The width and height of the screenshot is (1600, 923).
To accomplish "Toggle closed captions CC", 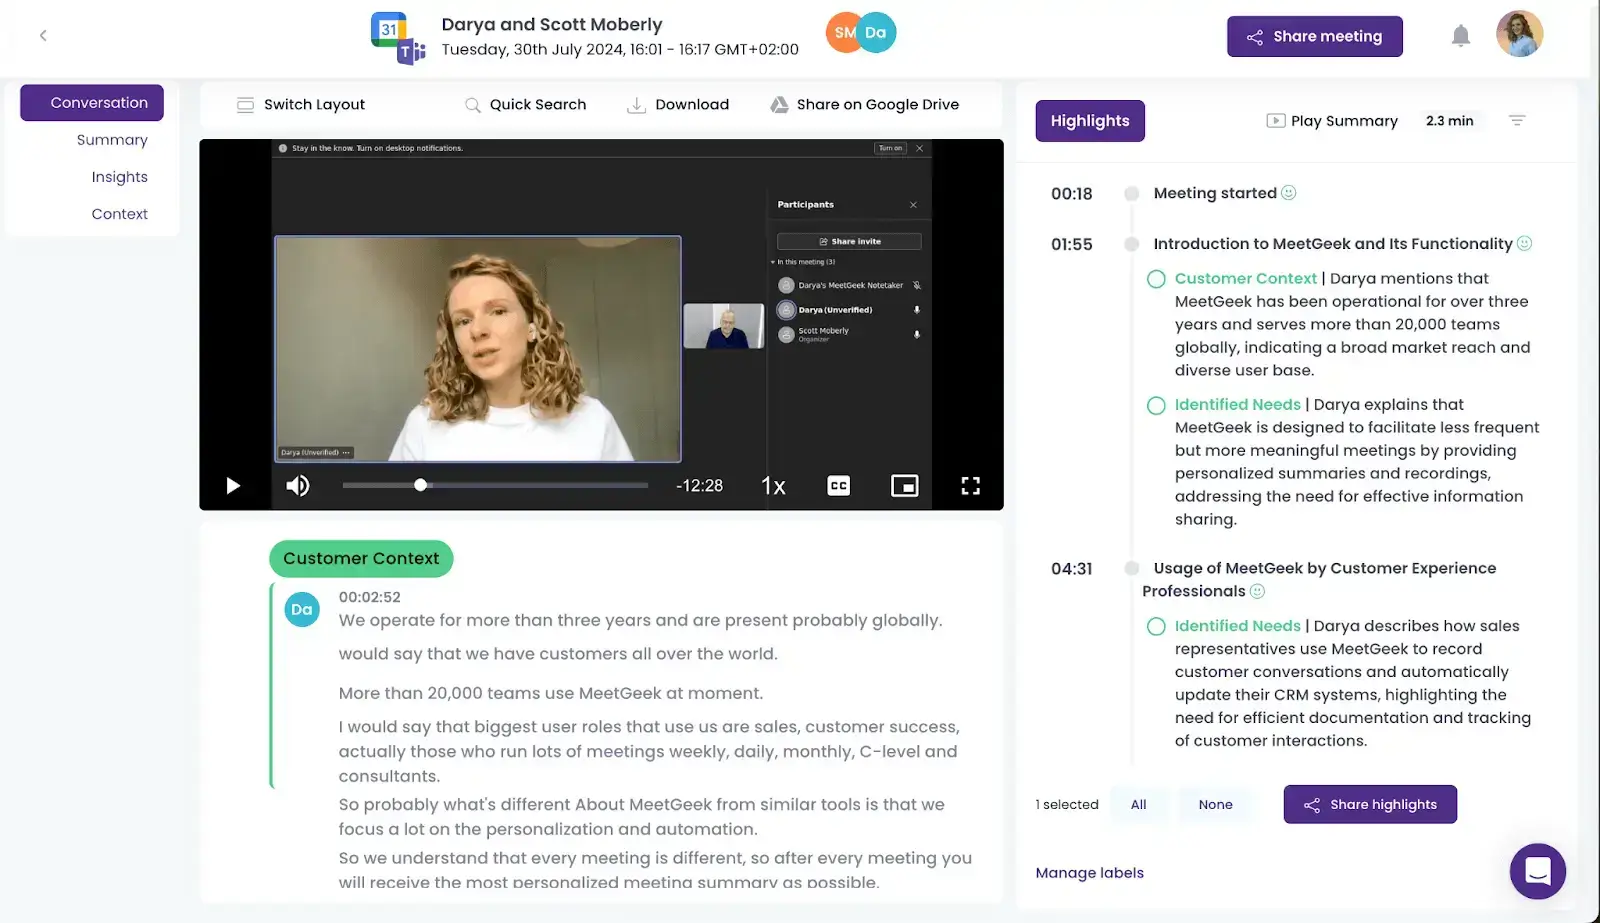I will point(839,486).
